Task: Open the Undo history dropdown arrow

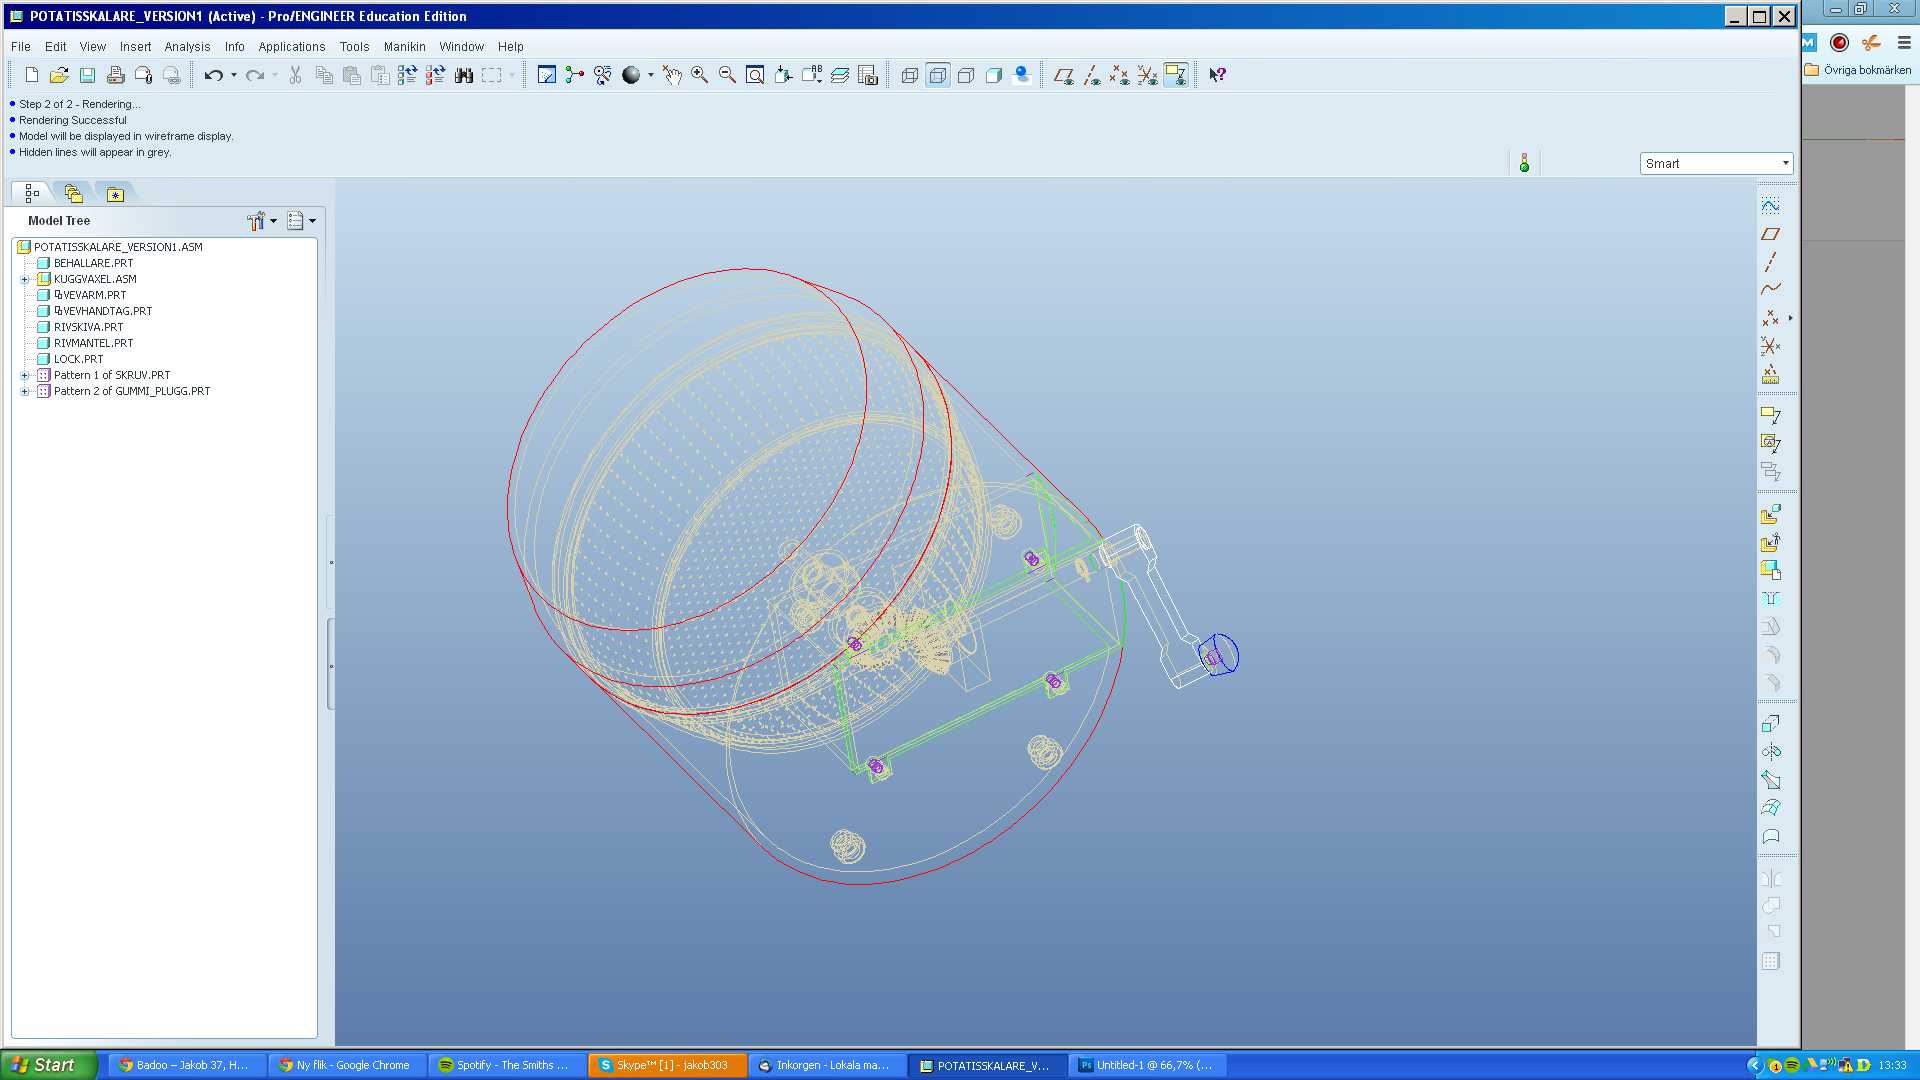Action: click(x=234, y=75)
